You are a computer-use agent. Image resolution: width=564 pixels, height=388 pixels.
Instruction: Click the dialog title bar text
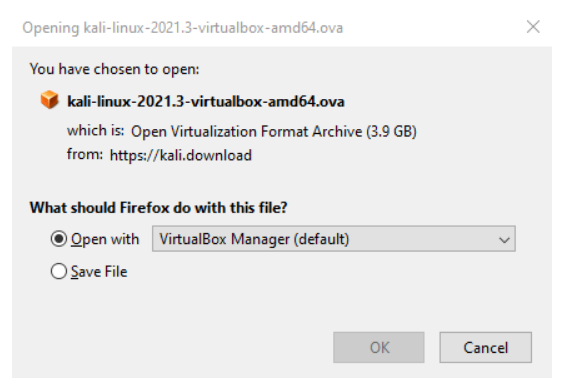183,28
